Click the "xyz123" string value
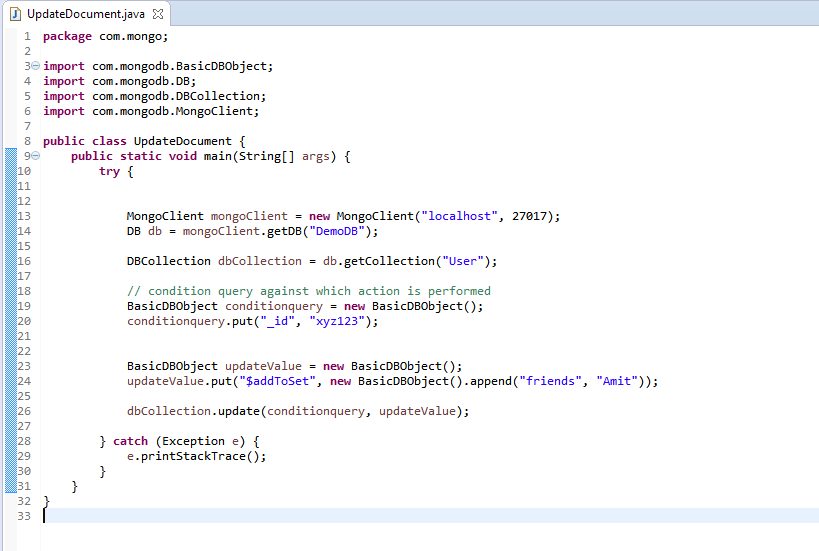Image resolution: width=819 pixels, height=551 pixels. (337, 321)
